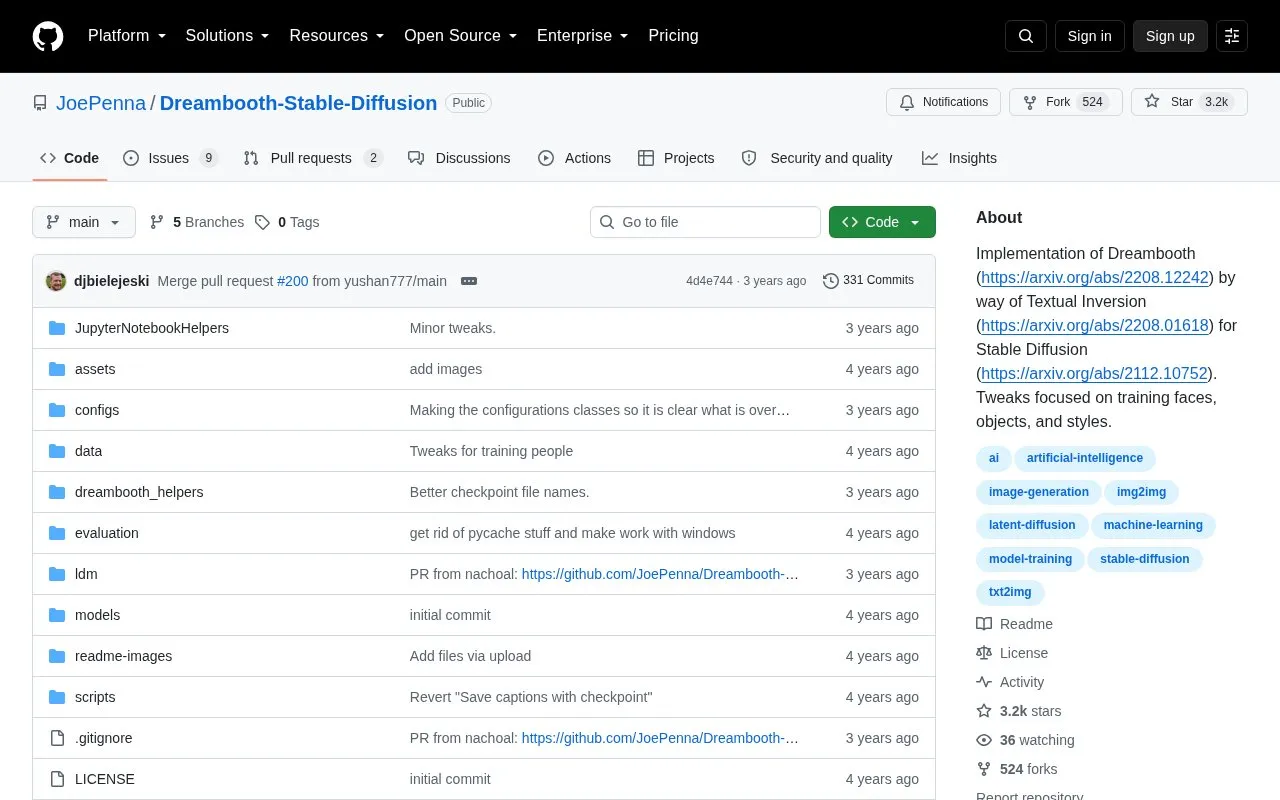1280x800 pixels.
Task: Switch to the Pull requests tab
Action: pos(313,158)
